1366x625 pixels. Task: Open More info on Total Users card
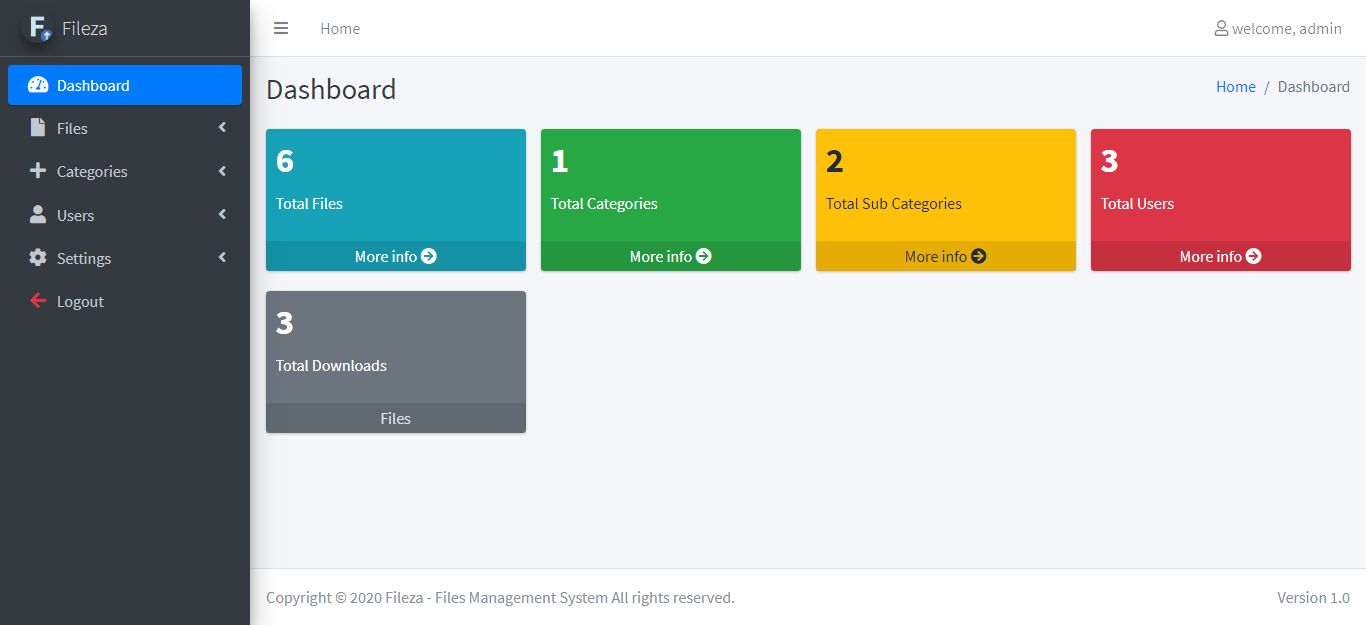pyautogui.click(x=1220, y=256)
